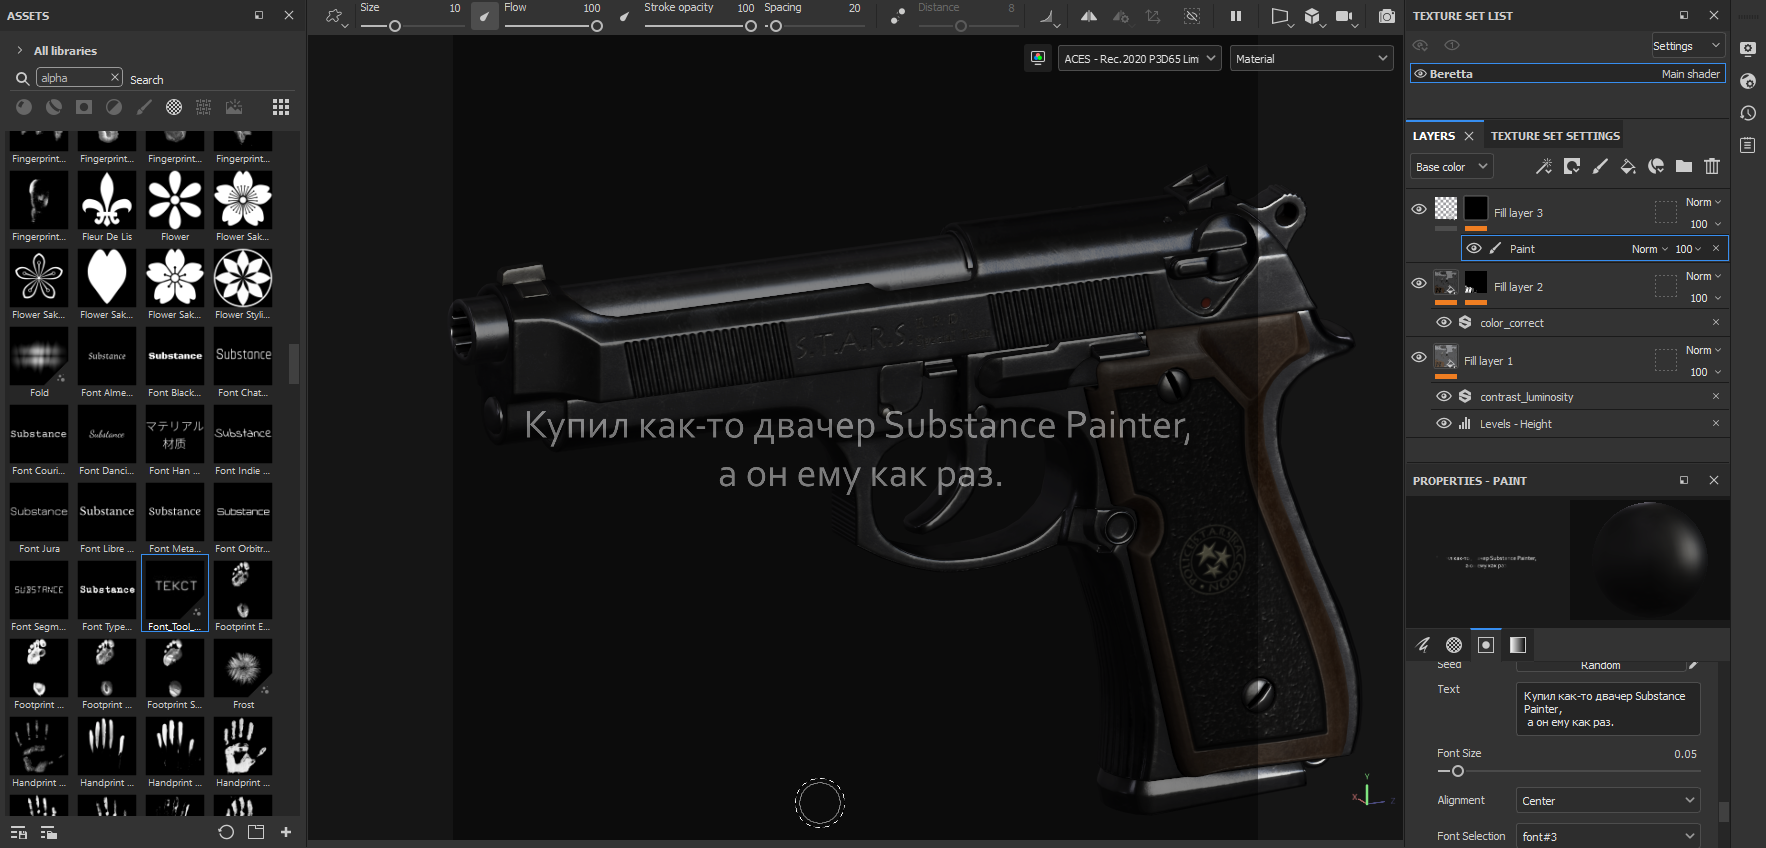1766x848 pixels.
Task: Open the video camera selection icon
Action: (1345, 16)
